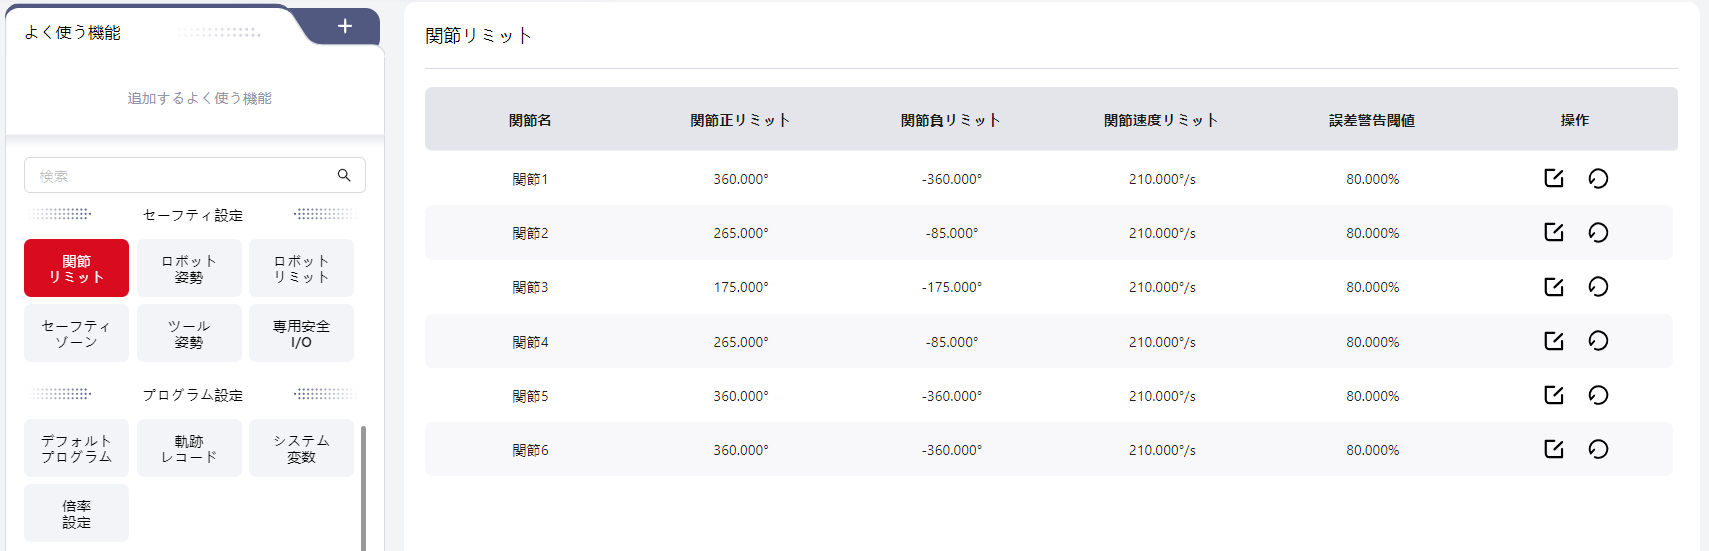Open デフォルトプログラム settings
The width and height of the screenshot is (1709, 551).
point(76,448)
